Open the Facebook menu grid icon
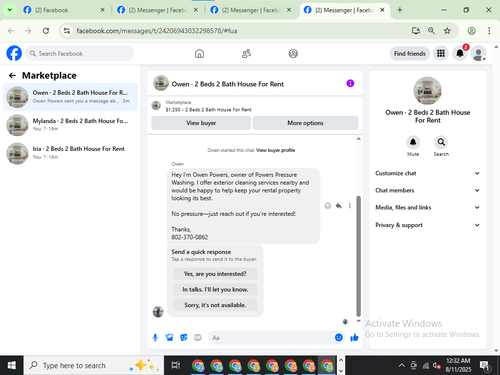Viewport: 500px width, 375px height. click(x=441, y=53)
